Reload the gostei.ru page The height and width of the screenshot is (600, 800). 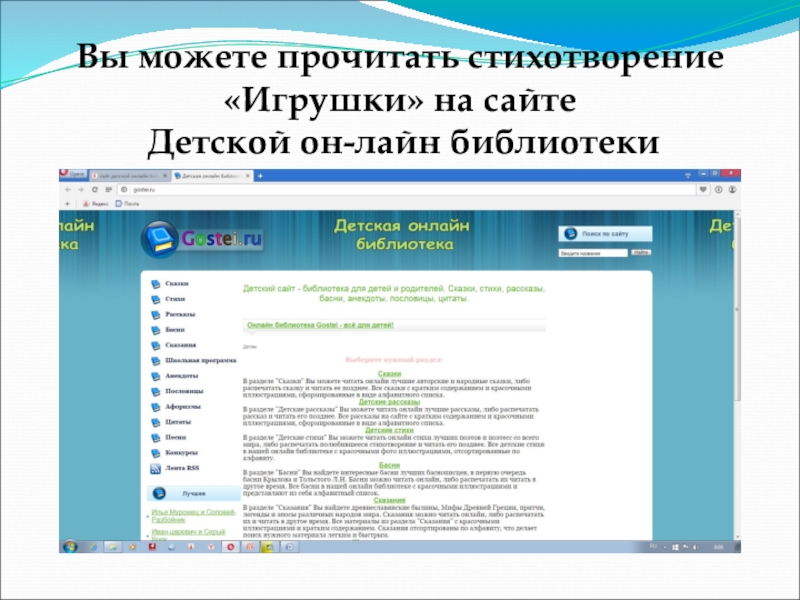94,189
